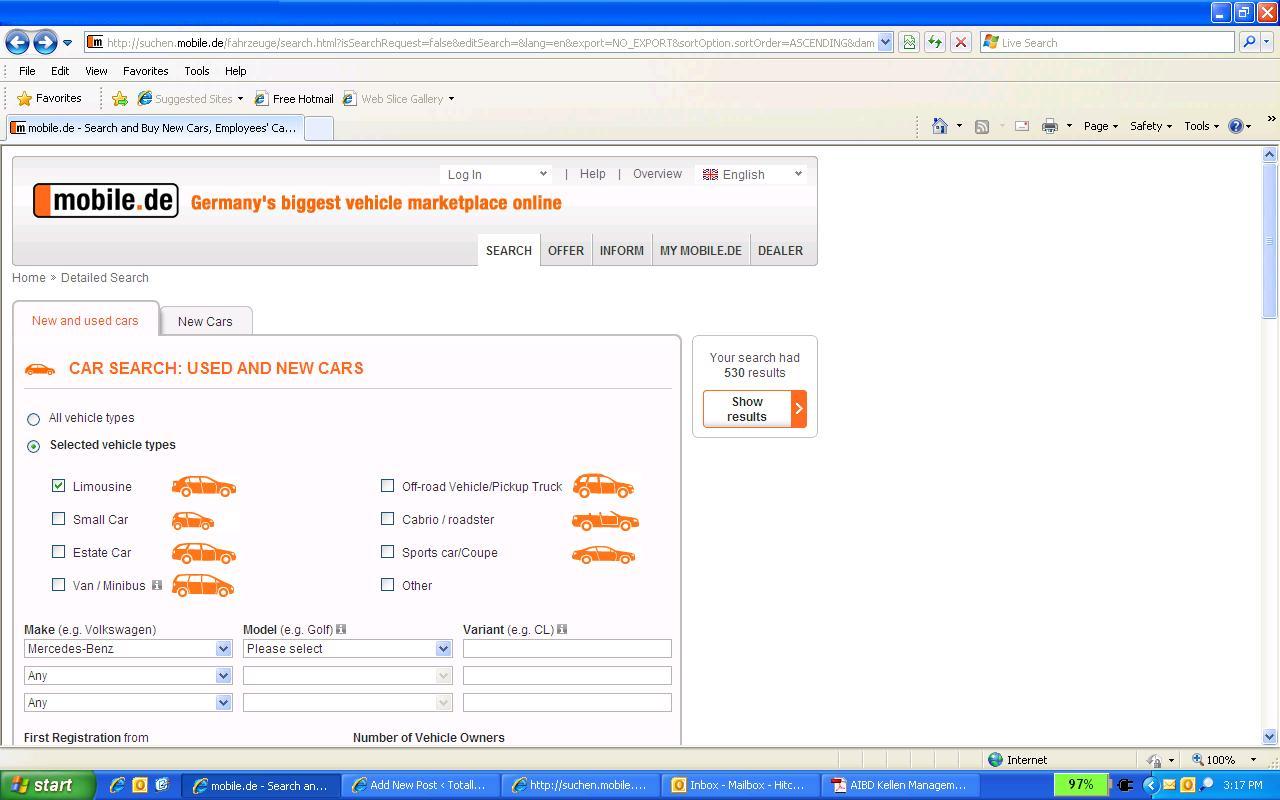This screenshot has width=1280, height=800.
Task: Click the Windows Start button
Action: tap(47, 785)
